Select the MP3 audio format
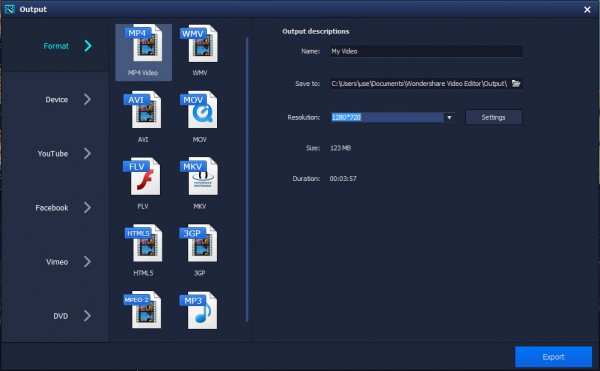 (x=200, y=311)
